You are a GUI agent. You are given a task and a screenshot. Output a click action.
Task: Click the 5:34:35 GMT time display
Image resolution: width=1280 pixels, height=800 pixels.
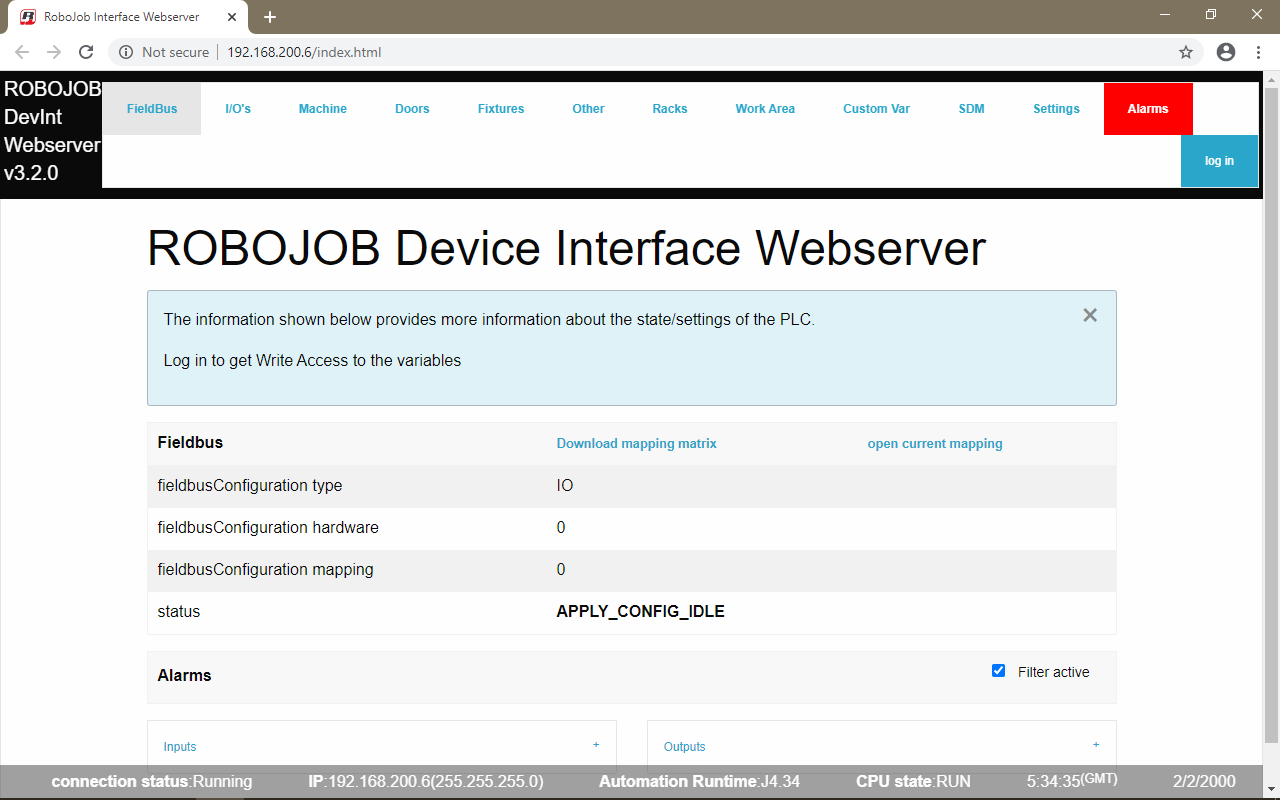click(1072, 780)
